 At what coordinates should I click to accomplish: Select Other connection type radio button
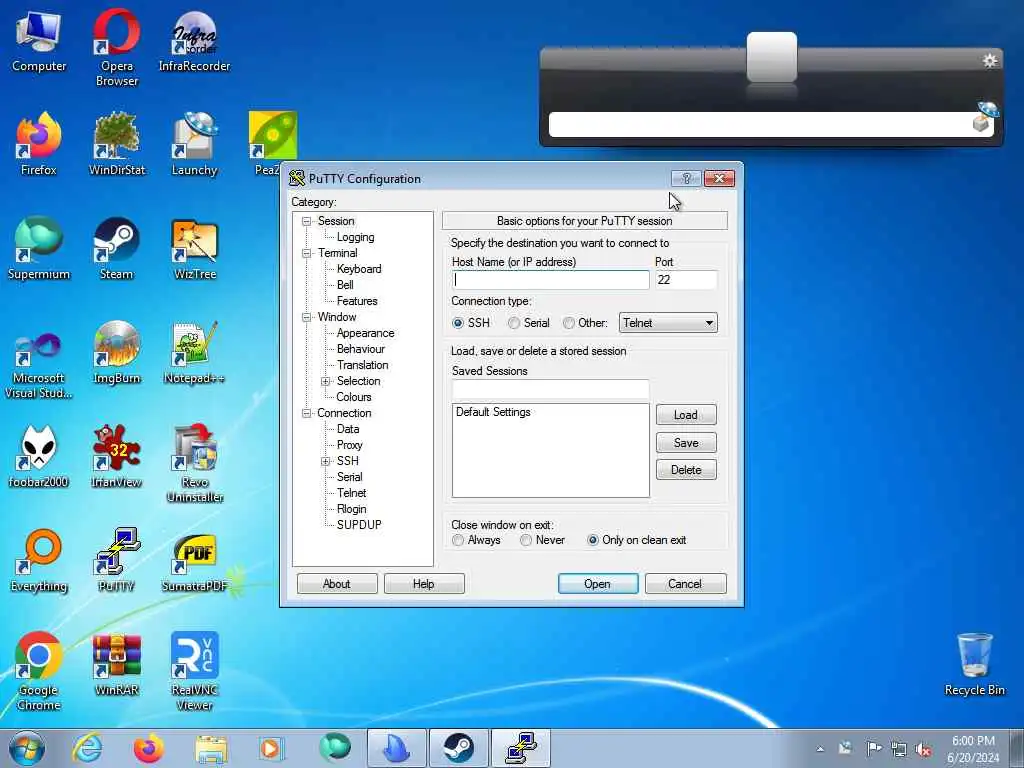click(569, 323)
